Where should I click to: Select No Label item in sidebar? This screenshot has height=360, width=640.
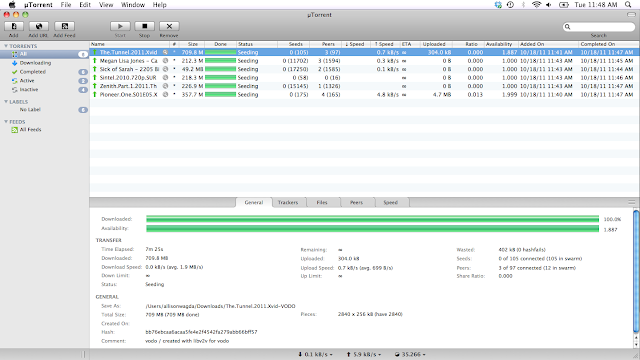coord(30,109)
